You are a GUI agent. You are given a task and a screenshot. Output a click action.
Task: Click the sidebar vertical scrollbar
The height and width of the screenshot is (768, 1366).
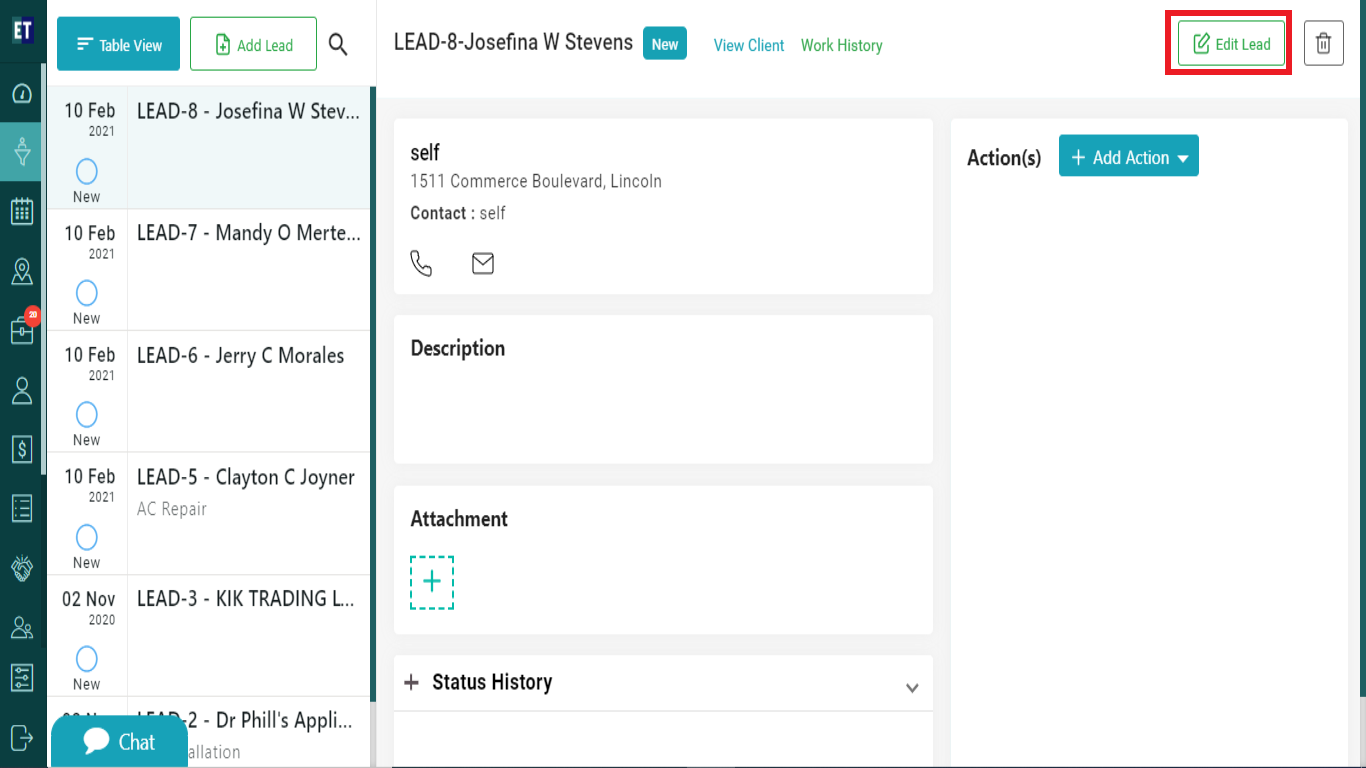pyautogui.click(x=44, y=270)
